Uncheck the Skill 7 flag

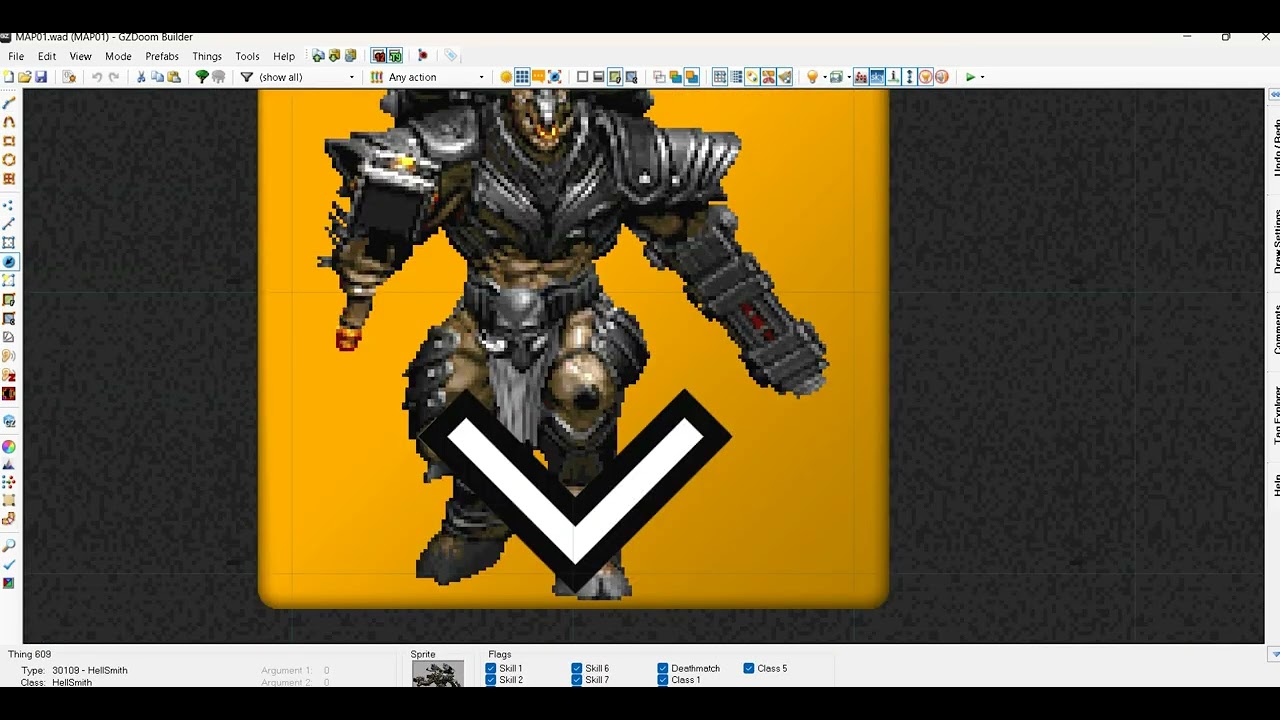point(577,680)
